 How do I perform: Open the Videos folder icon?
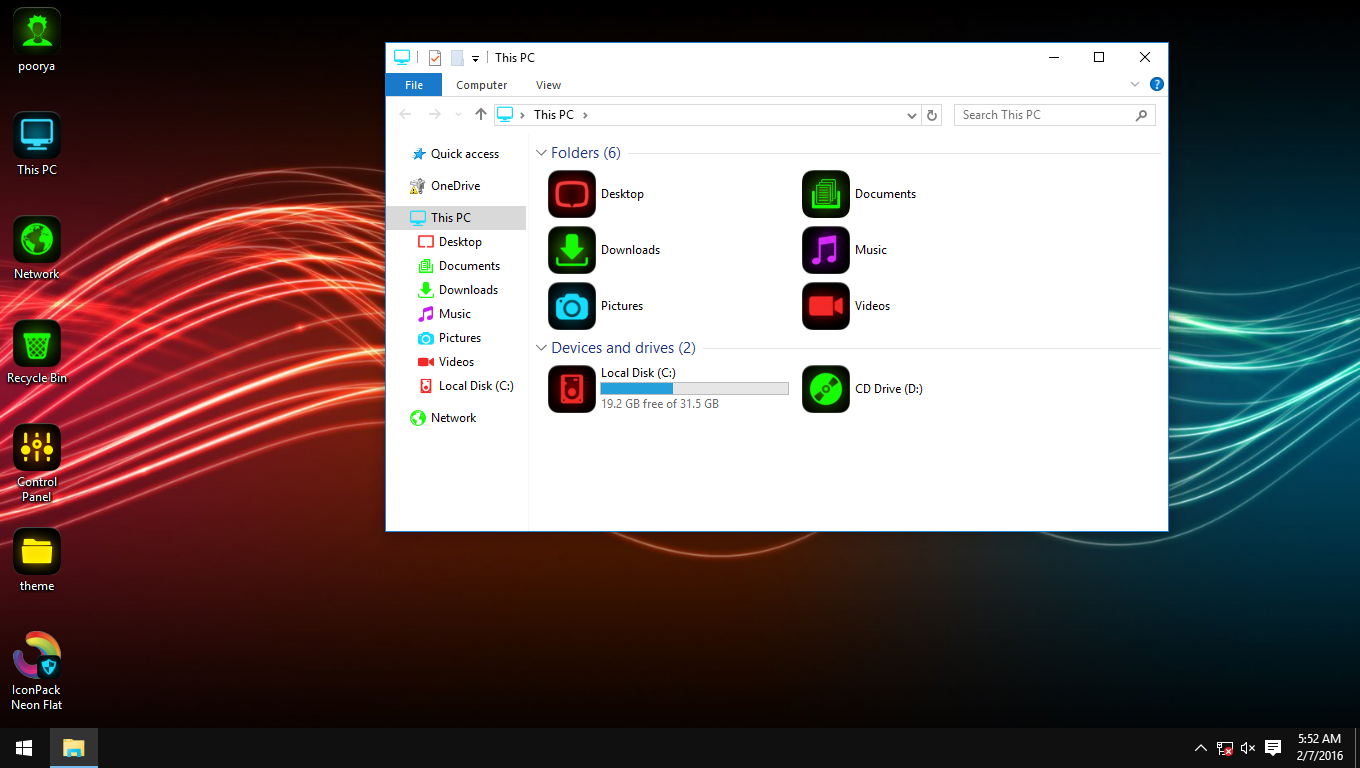click(825, 306)
